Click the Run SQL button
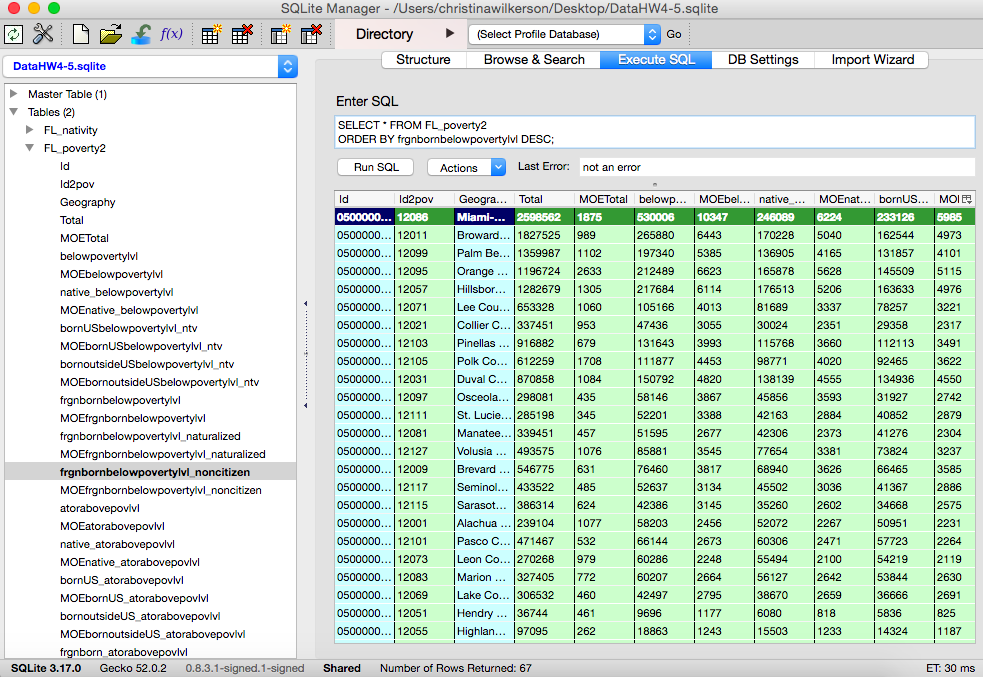Viewport: 983px width, 677px height. 376,167
